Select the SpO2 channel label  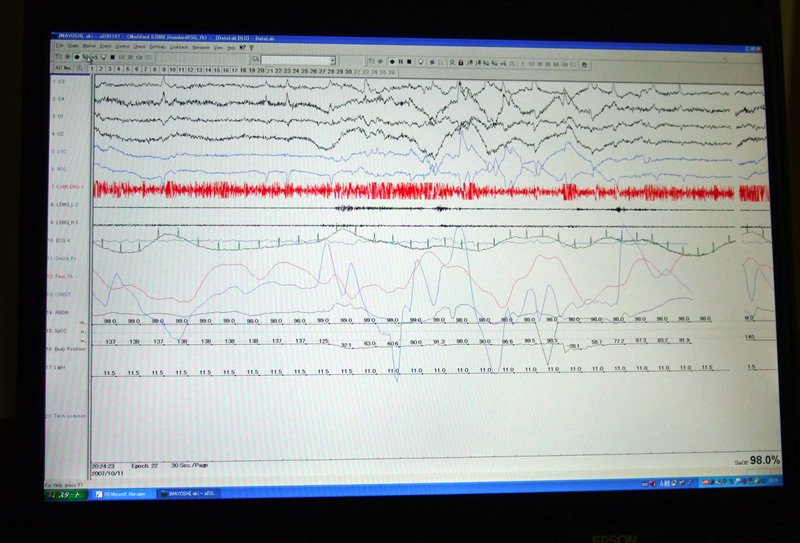pos(61,330)
